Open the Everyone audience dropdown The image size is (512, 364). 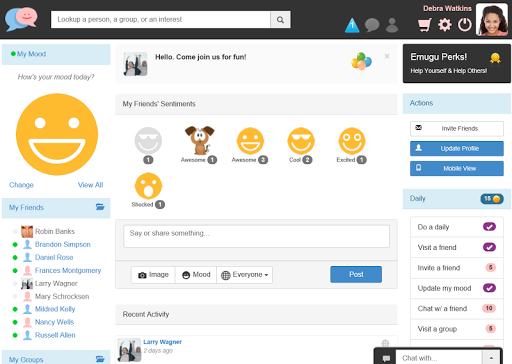pos(245,275)
